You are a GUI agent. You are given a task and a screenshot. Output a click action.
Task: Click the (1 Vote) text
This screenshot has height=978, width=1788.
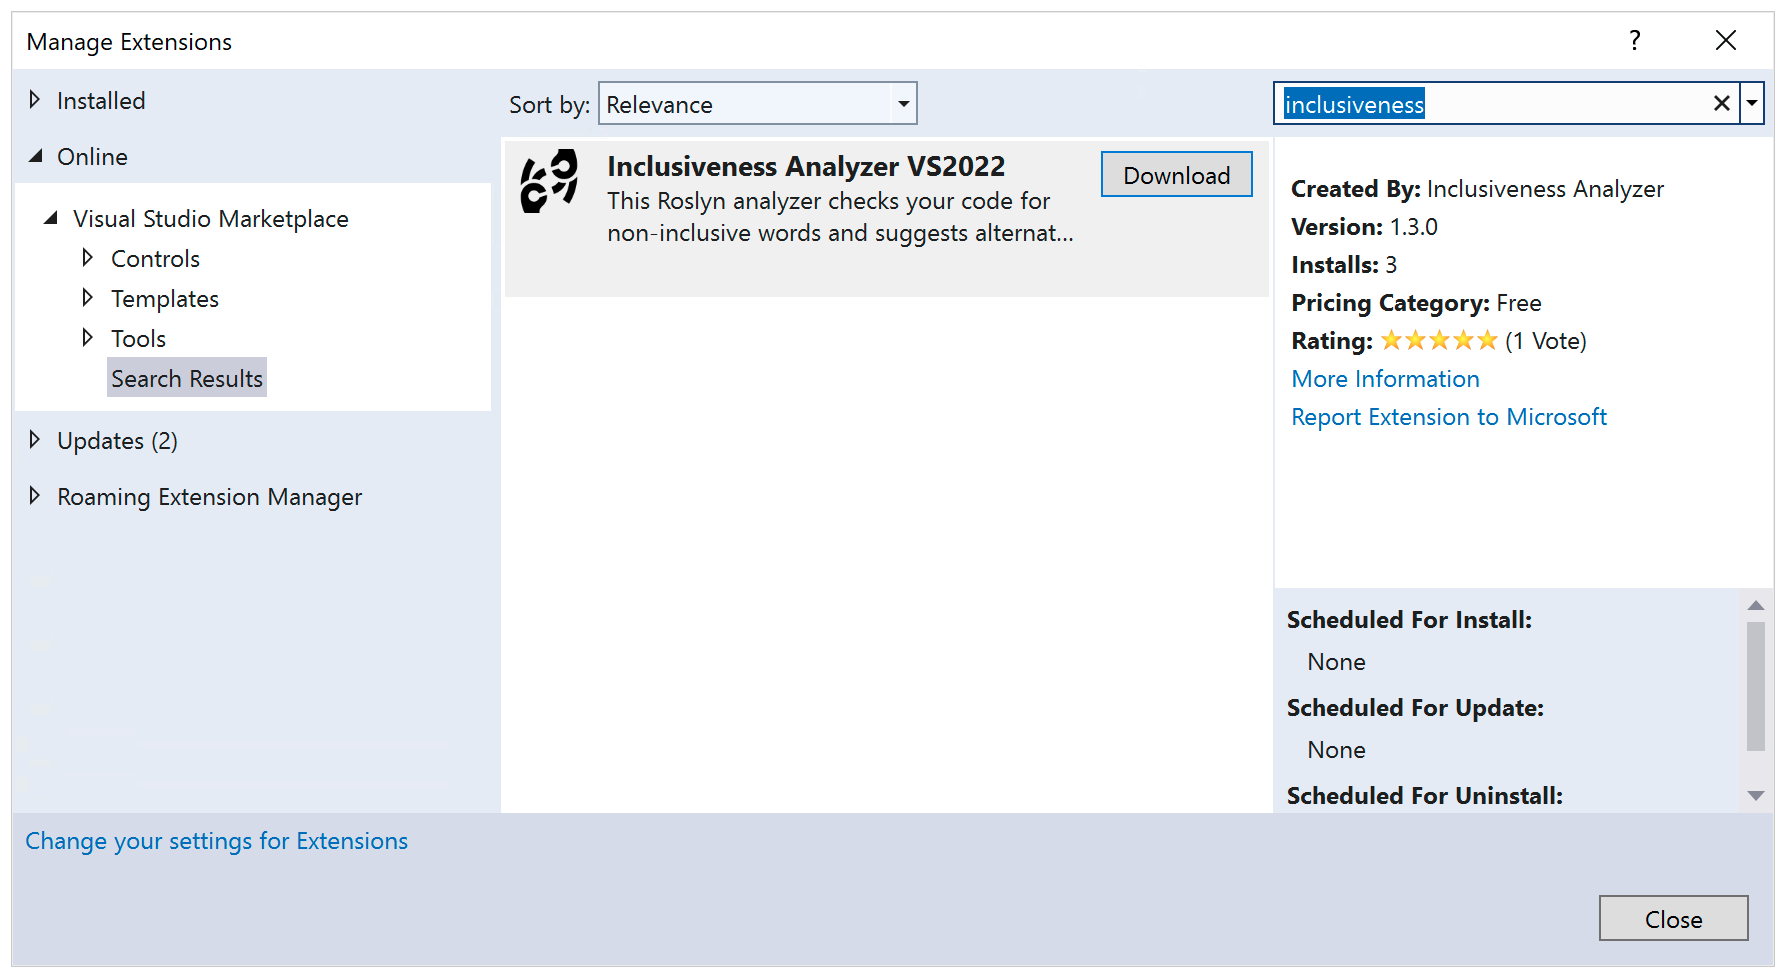click(x=1545, y=341)
